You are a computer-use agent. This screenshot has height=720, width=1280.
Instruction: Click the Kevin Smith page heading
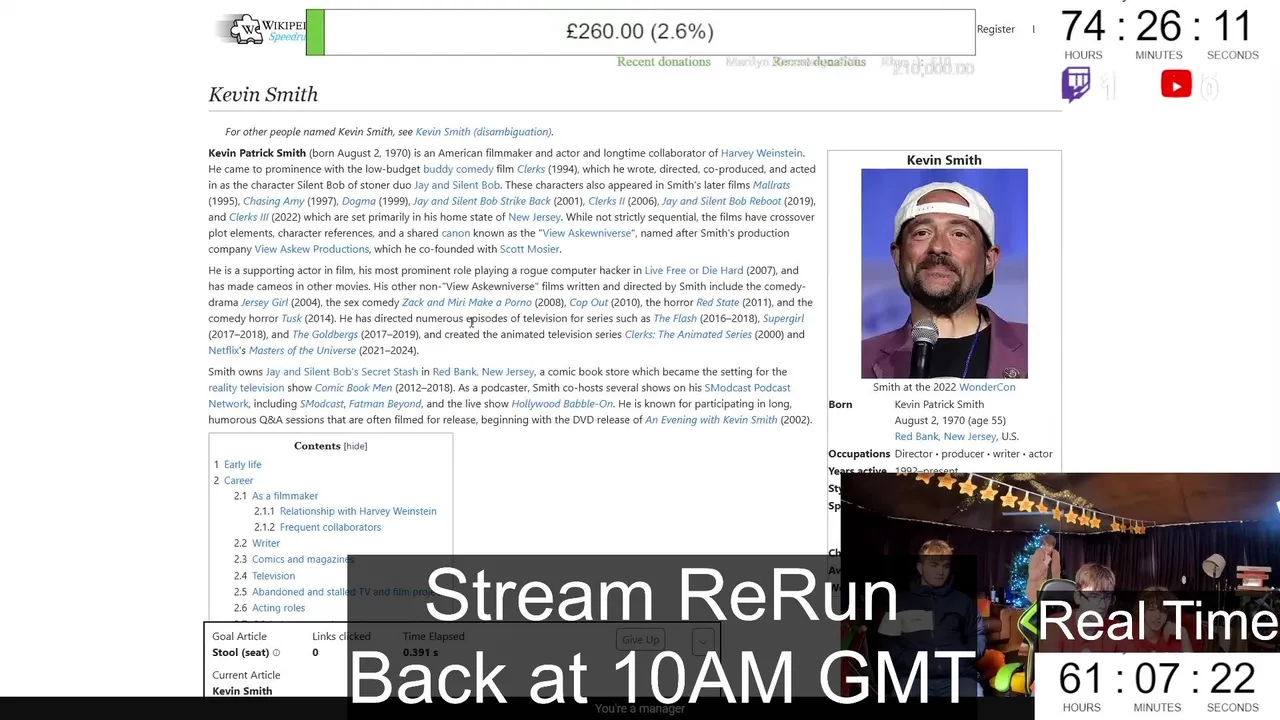point(263,94)
